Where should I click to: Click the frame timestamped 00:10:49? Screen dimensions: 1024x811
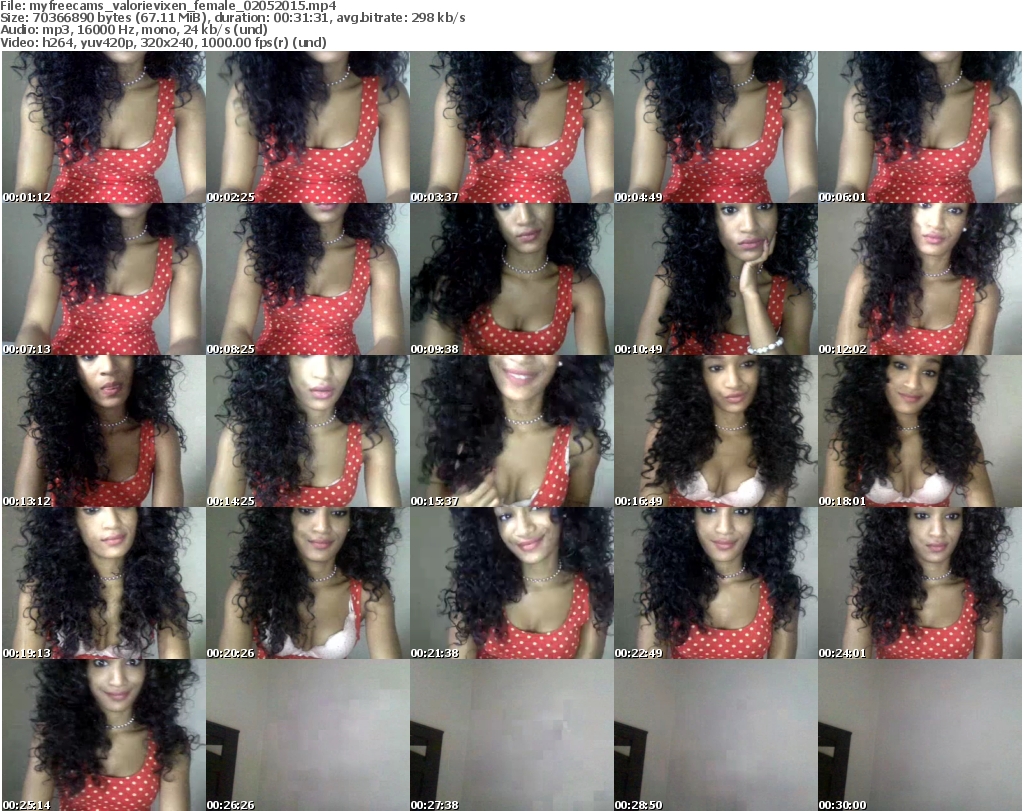[x=716, y=279]
